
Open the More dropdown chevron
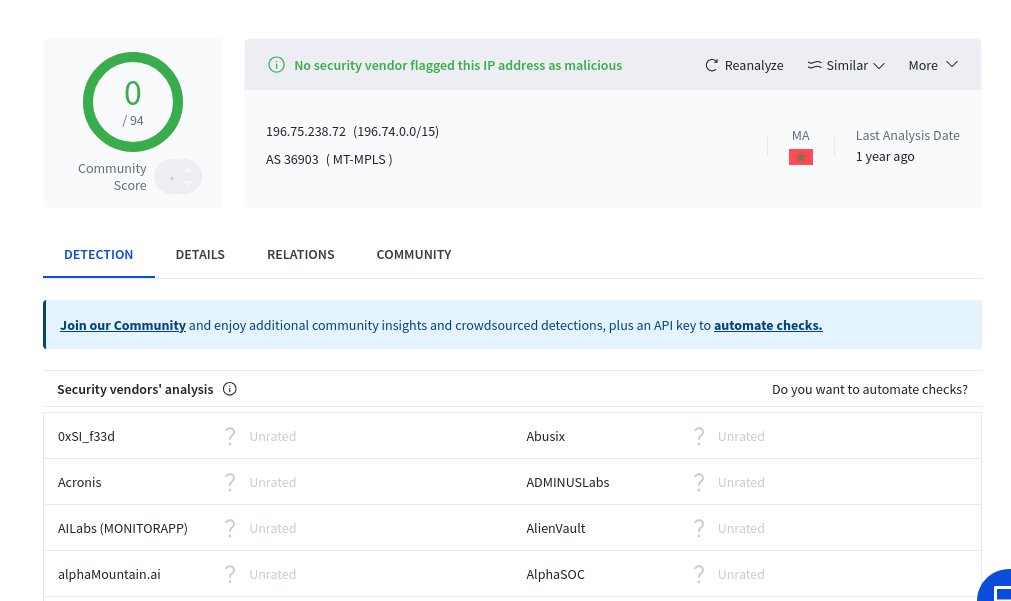click(x=952, y=64)
